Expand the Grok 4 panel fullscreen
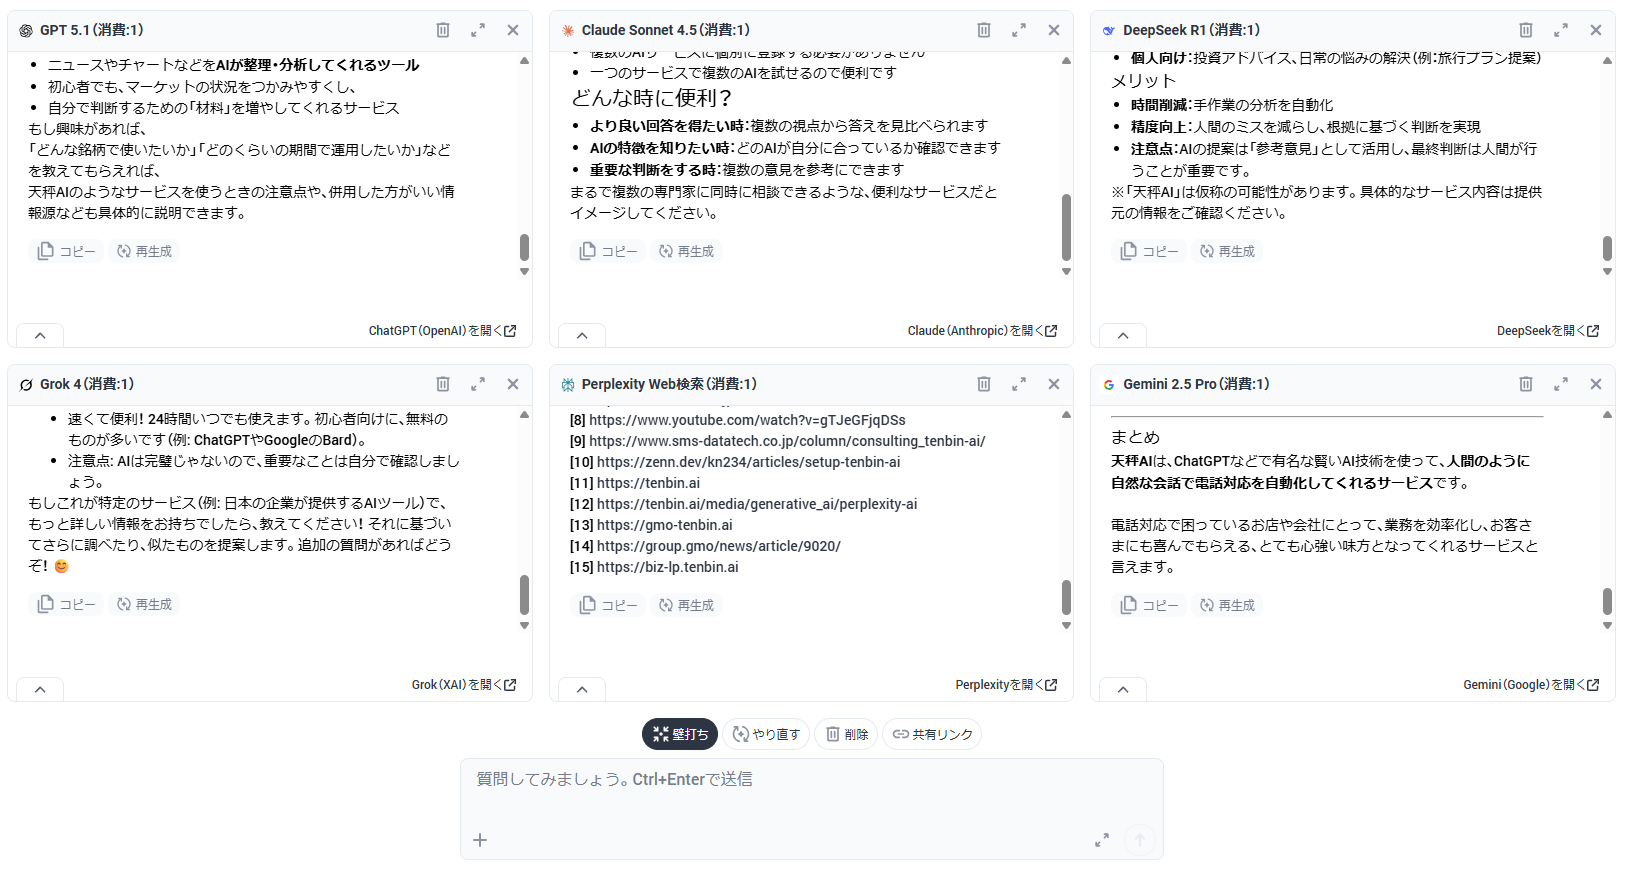 click(478, 384)
